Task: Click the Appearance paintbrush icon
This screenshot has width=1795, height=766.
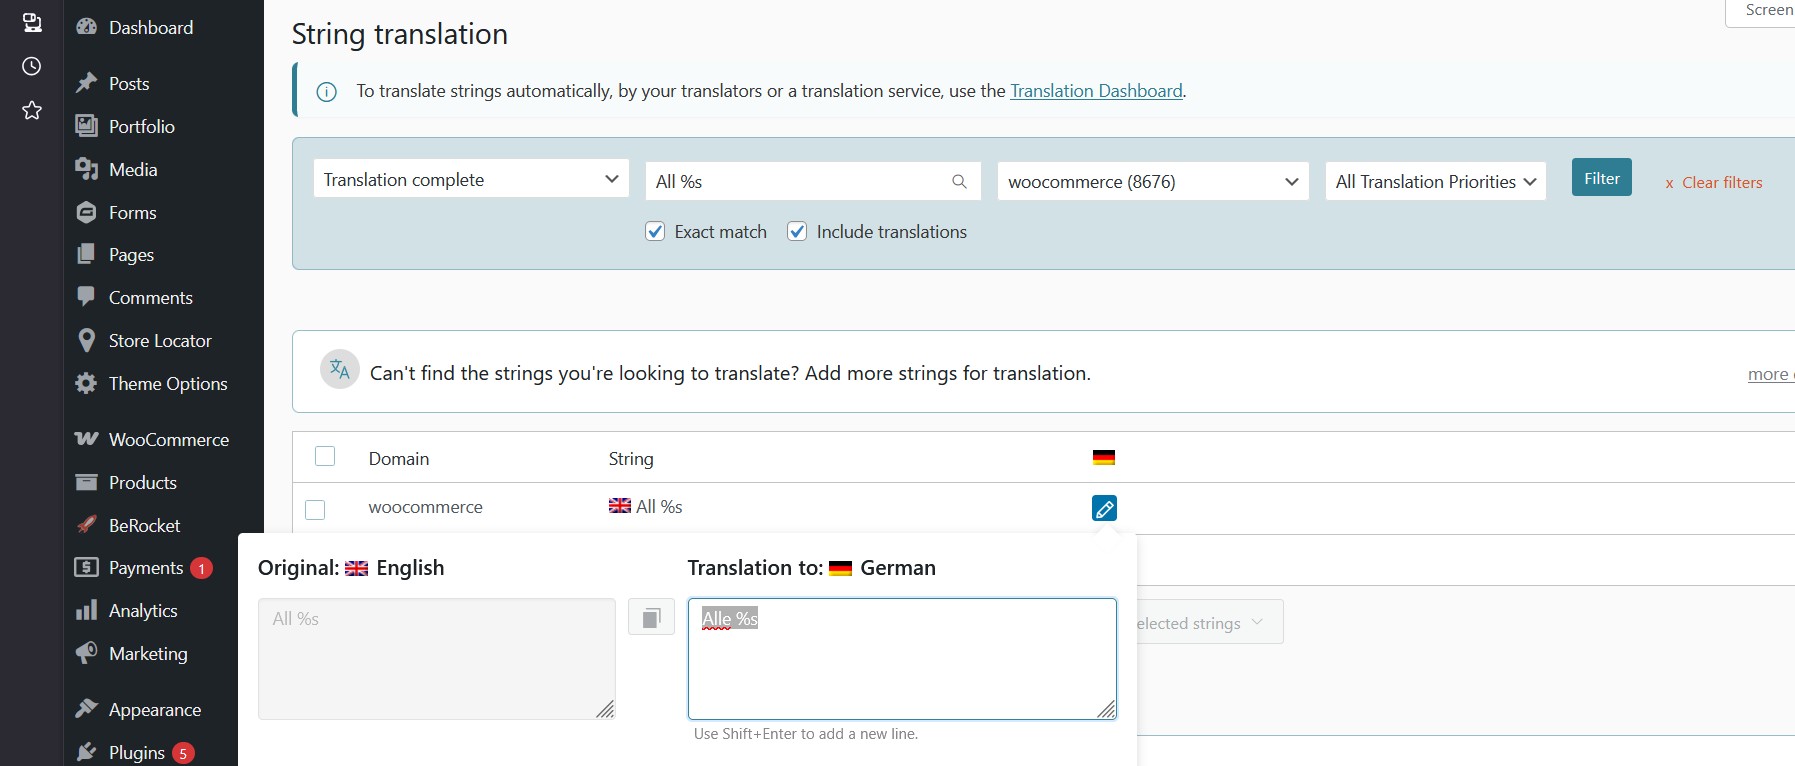Action: (87, 709)
